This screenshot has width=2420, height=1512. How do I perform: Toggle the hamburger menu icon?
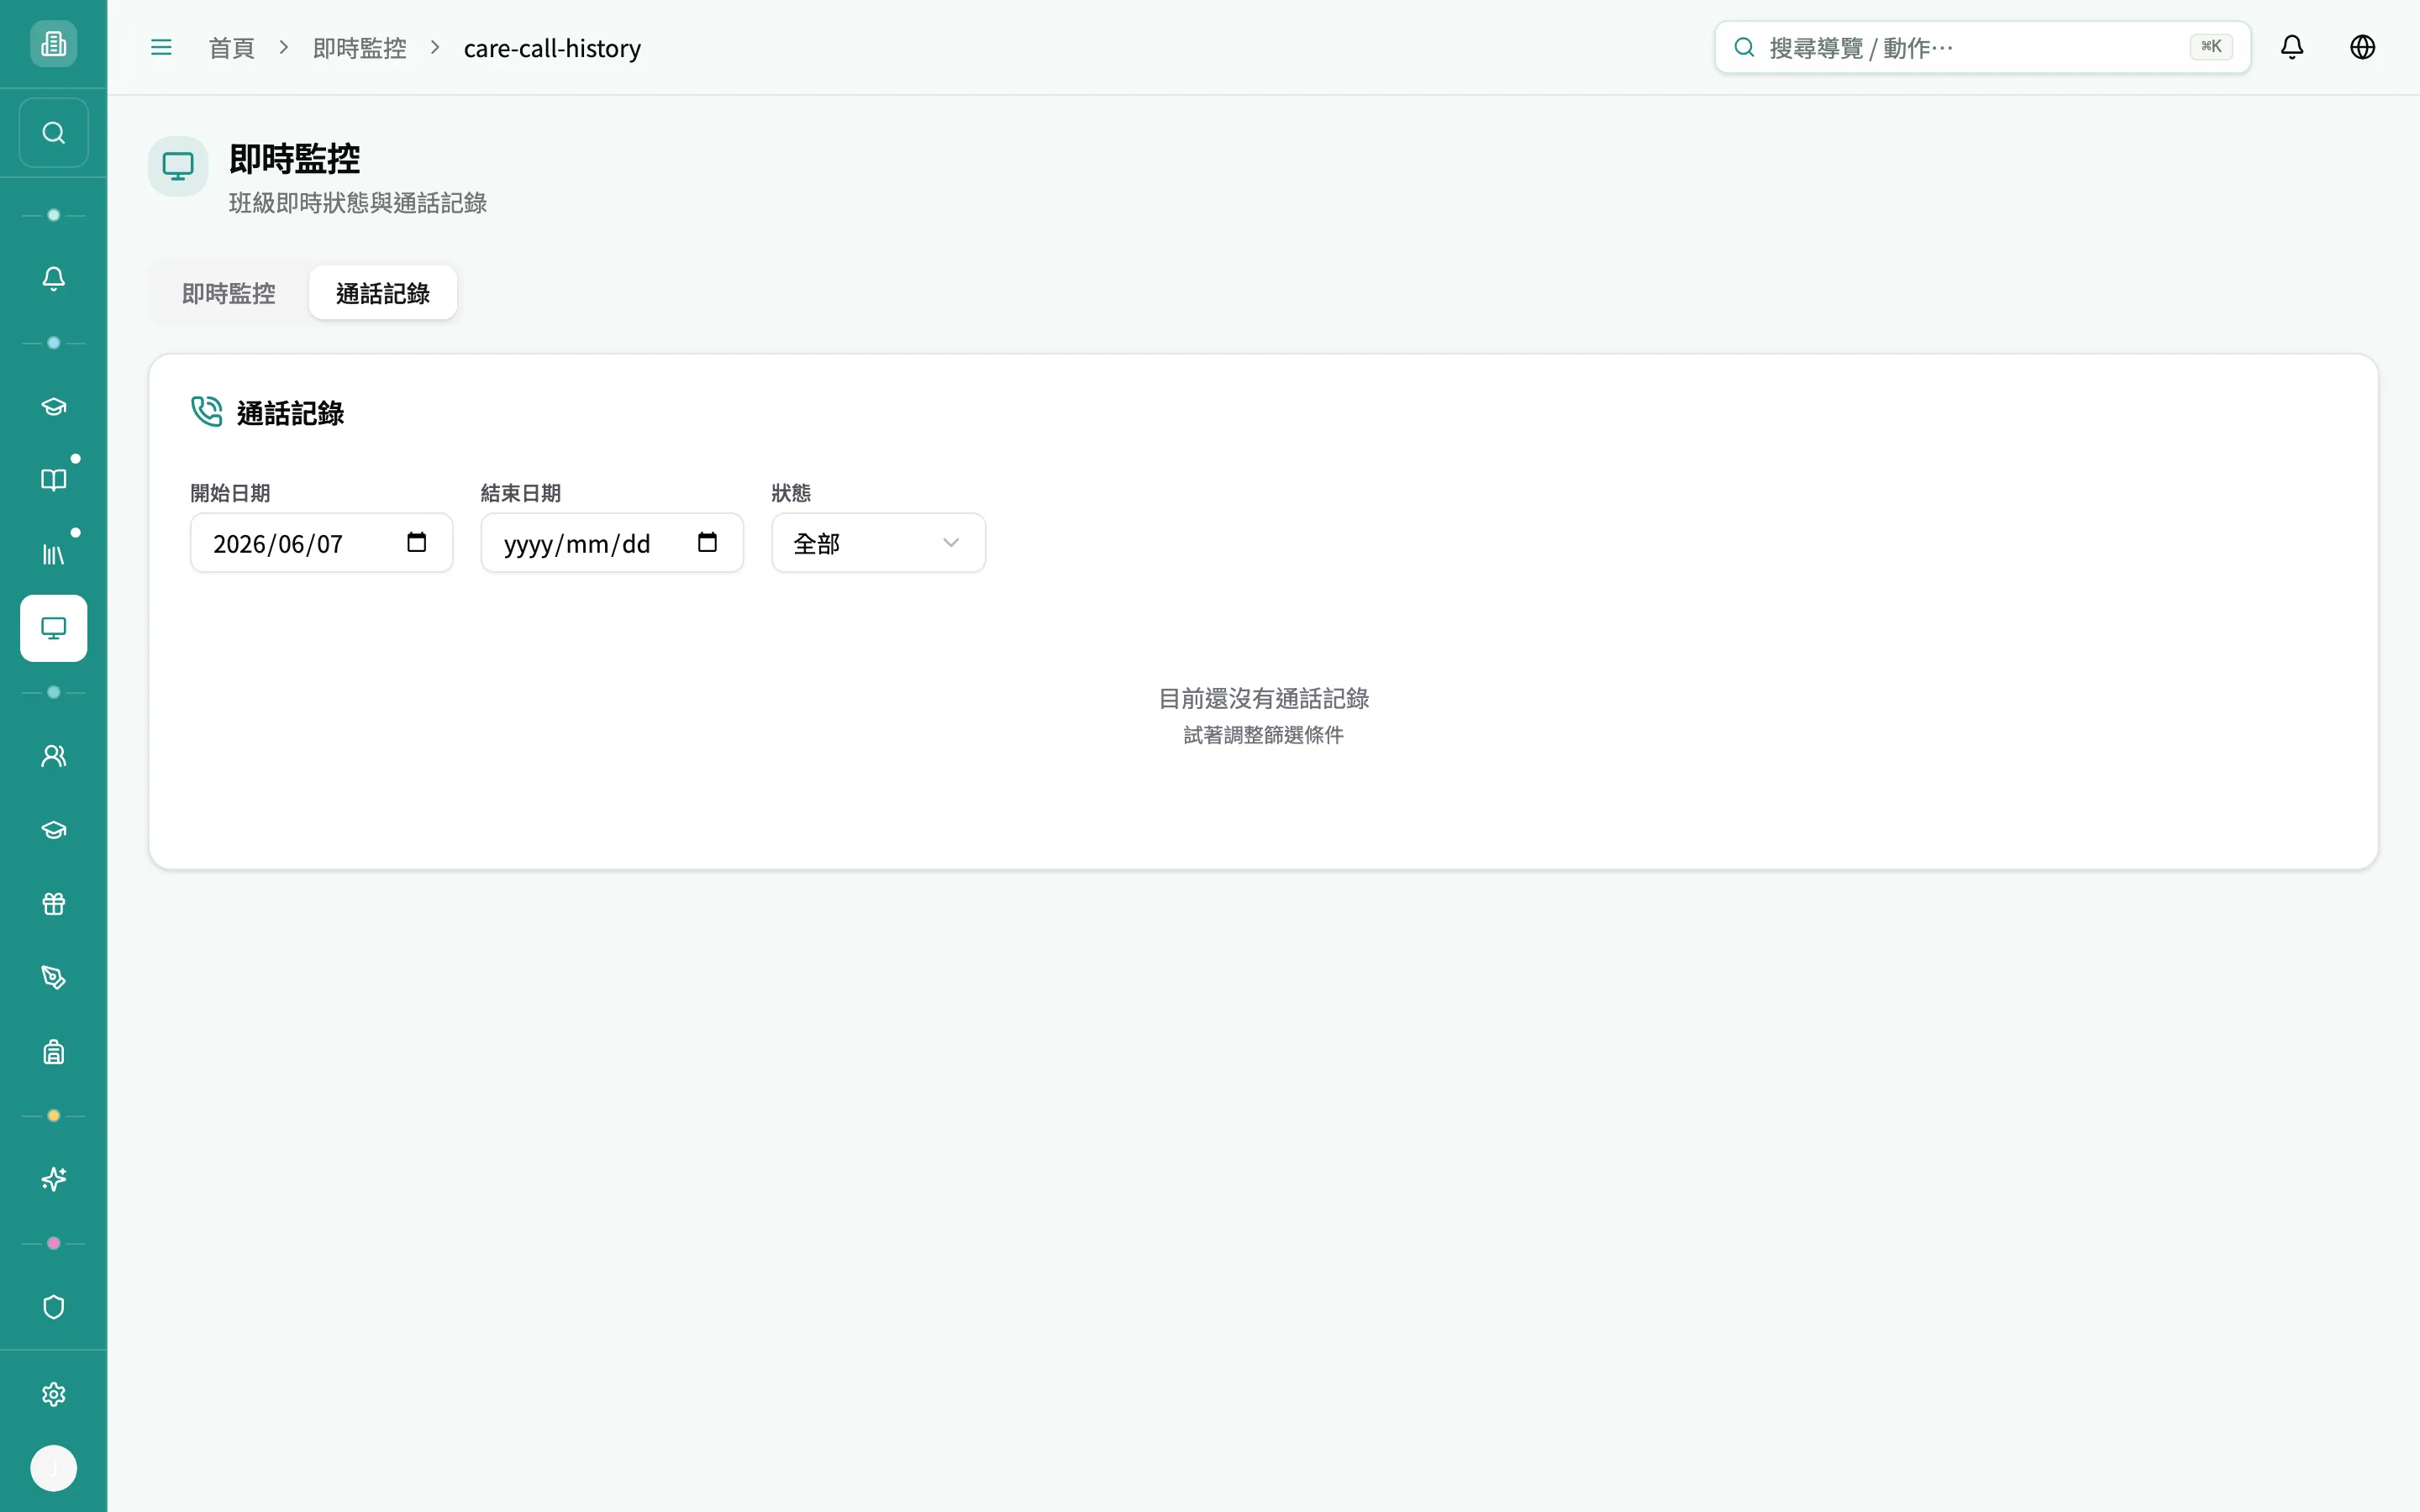(161, 47)
